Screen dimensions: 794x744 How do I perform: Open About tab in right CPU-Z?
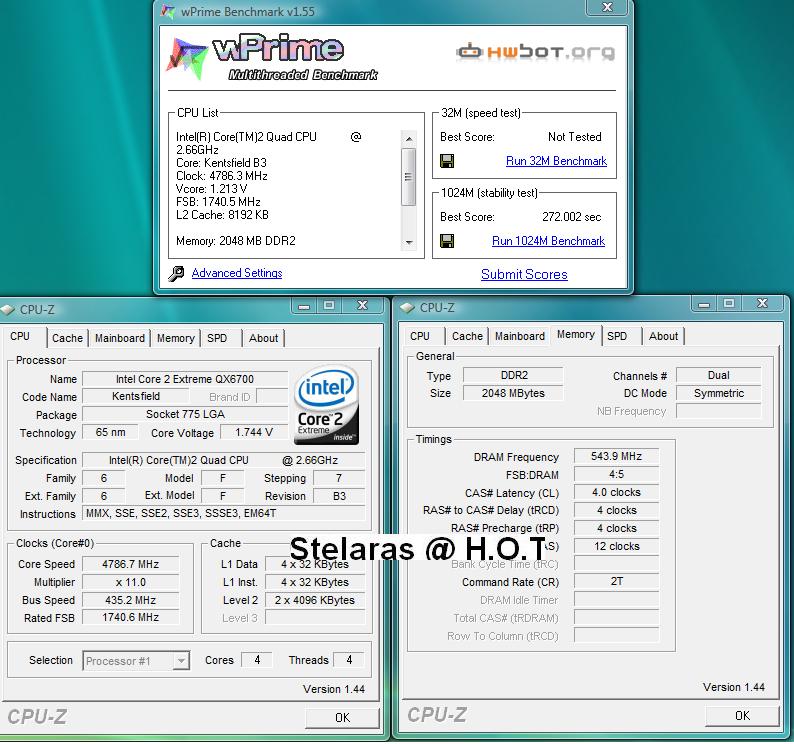663,336
